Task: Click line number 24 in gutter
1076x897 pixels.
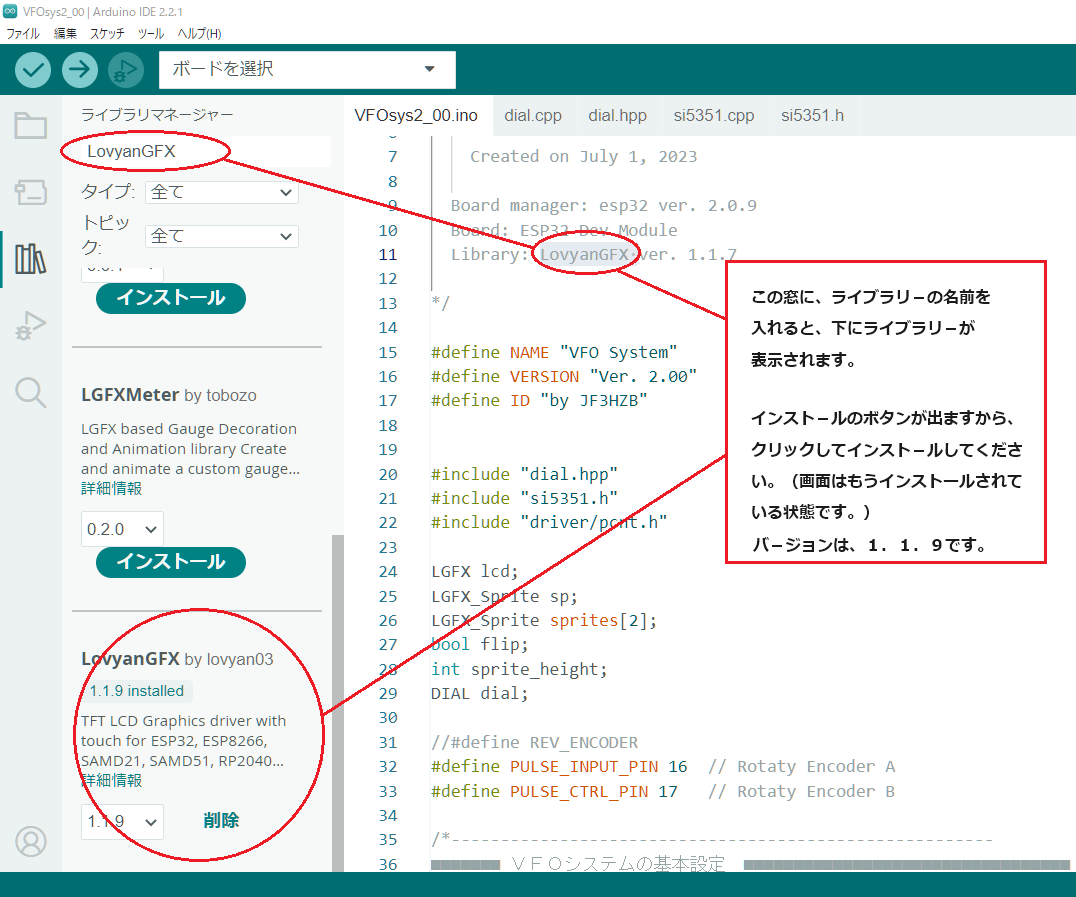Action: point(388,572)
